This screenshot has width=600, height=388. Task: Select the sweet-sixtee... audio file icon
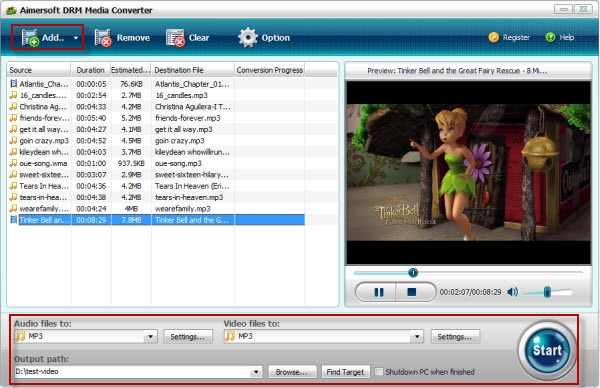tap(14, 174)
